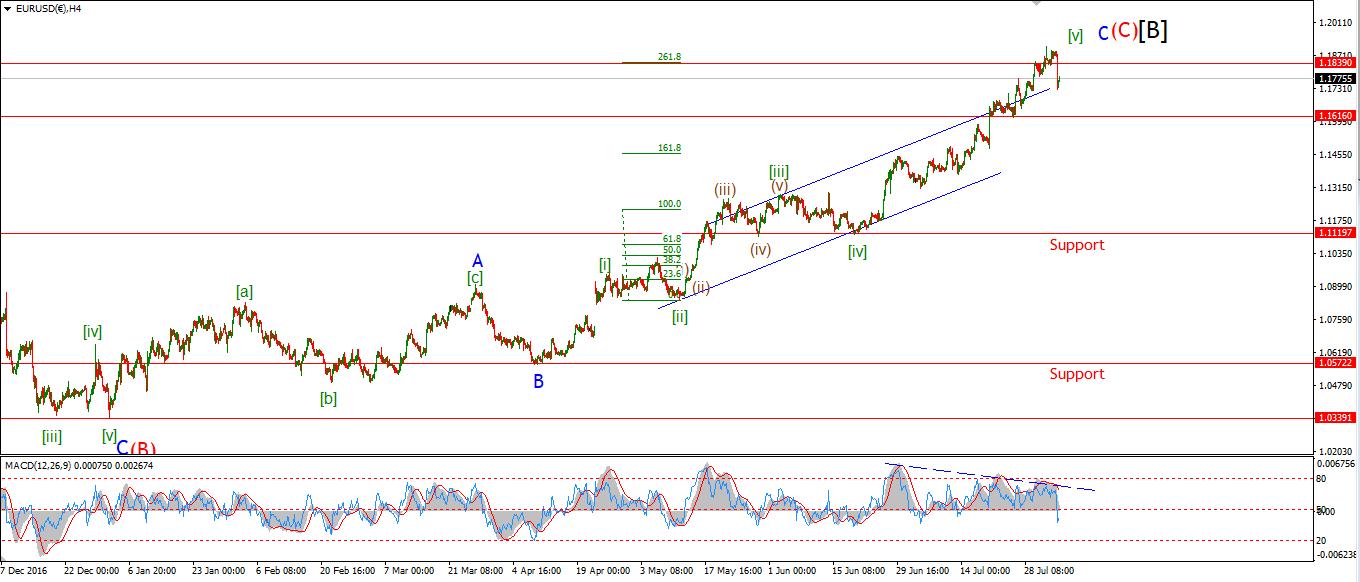Click the green [b] wave label
This screenshot has height=582, width=1360.
328,399
